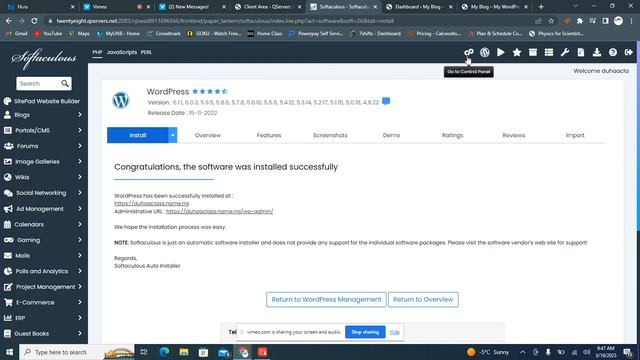Switch to Client Area browser tab
Screen dimensions: 640x360
268,7
